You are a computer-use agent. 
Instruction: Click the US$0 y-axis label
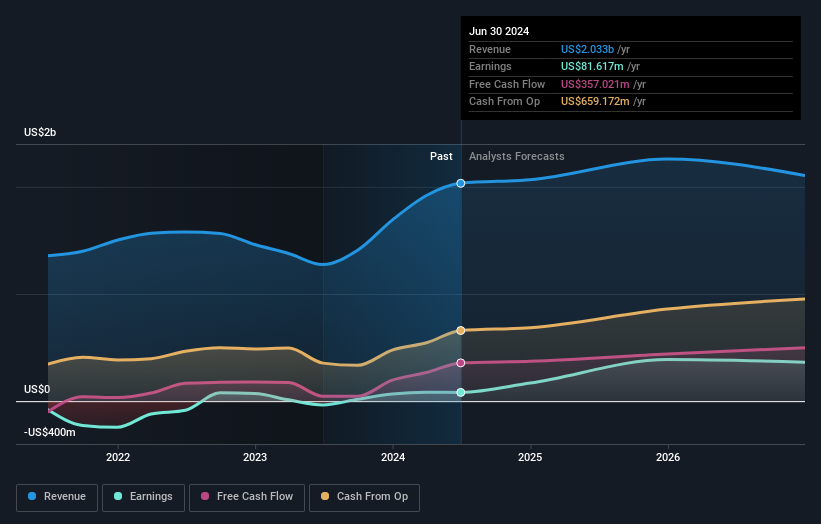click(37, 389)
